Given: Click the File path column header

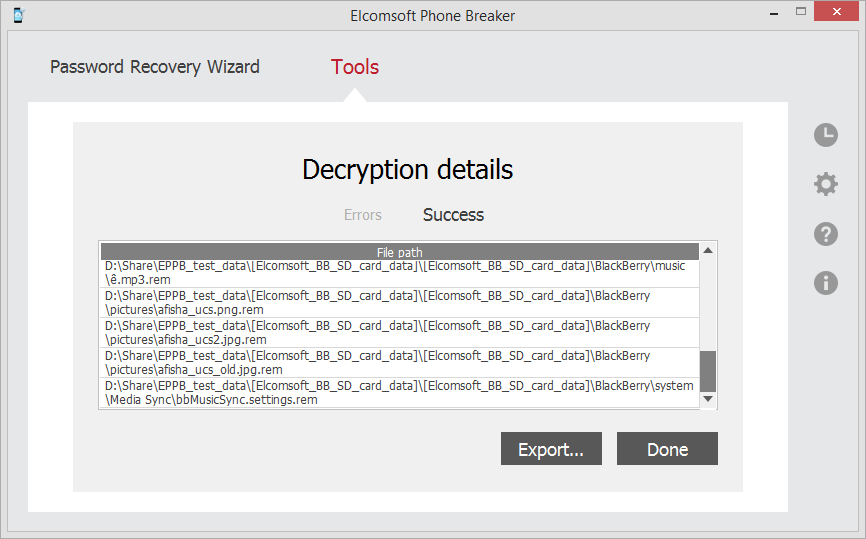Looking at the screenshot, I should point(399,252).
